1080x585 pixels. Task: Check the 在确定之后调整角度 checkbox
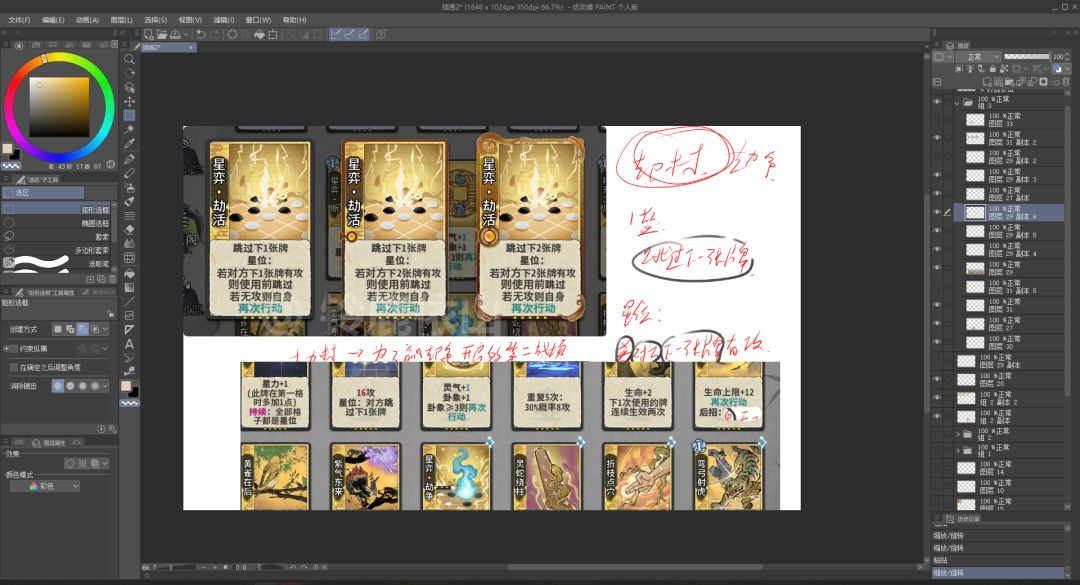point(14,367)
